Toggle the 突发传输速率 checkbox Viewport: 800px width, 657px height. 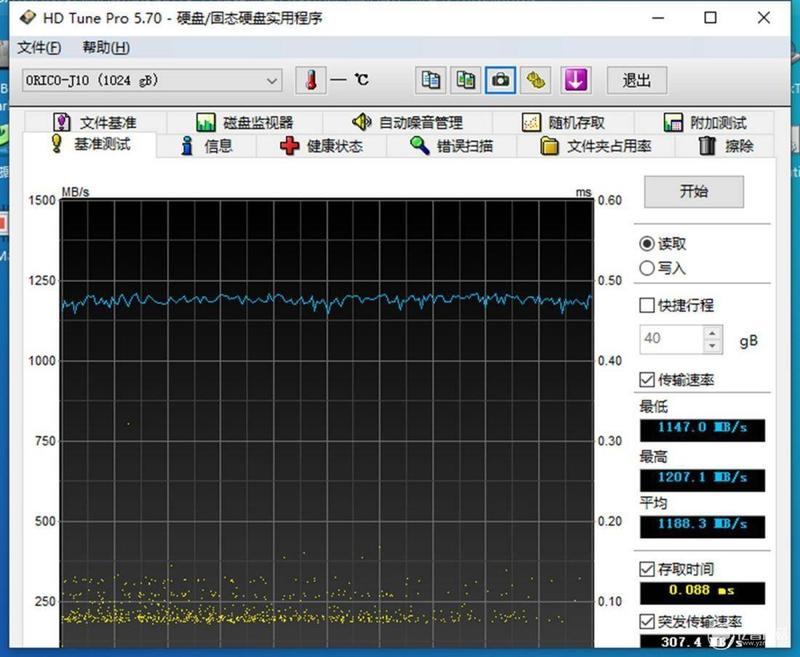647,622
